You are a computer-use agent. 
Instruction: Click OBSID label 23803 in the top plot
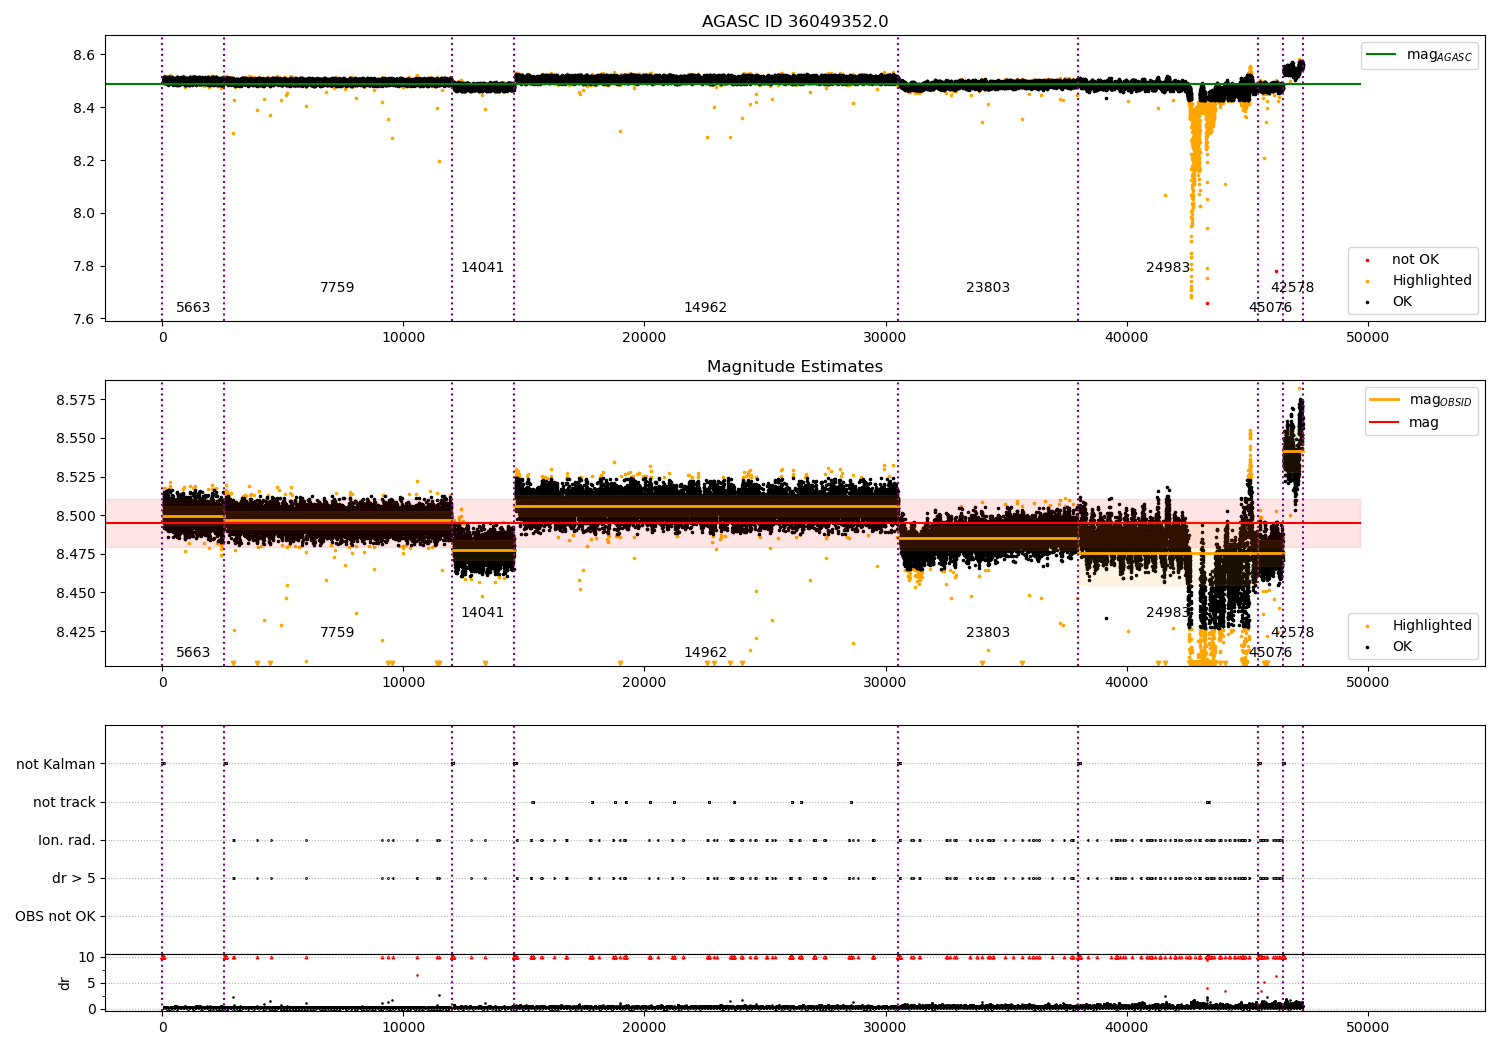[988, 288]
